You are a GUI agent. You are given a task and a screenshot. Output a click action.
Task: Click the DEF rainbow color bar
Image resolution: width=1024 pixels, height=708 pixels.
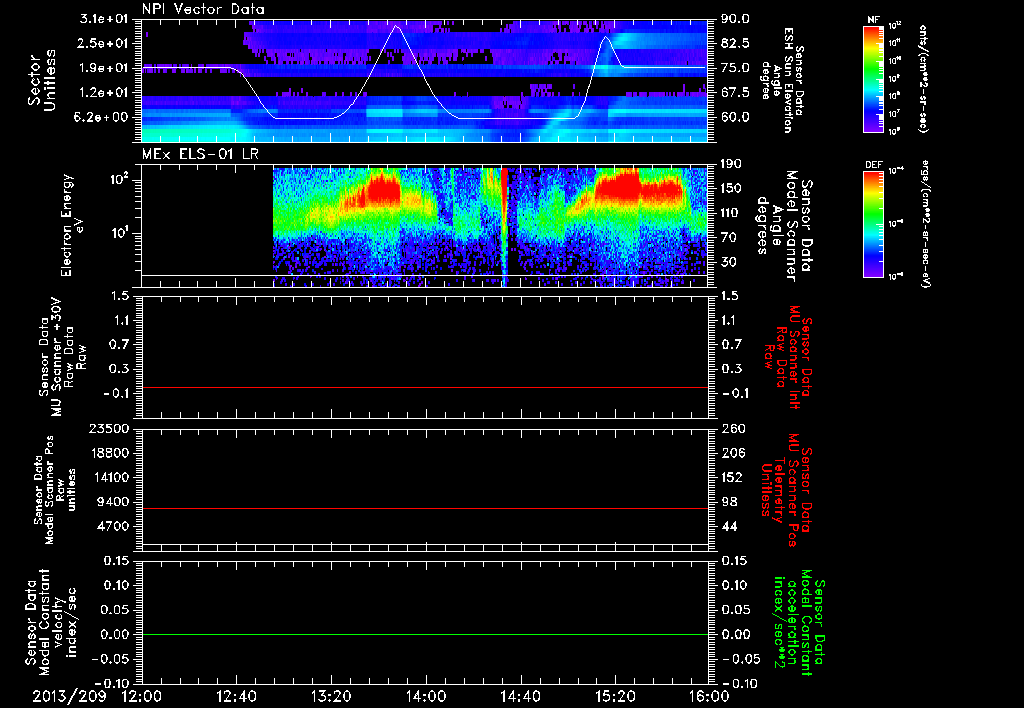873,224
